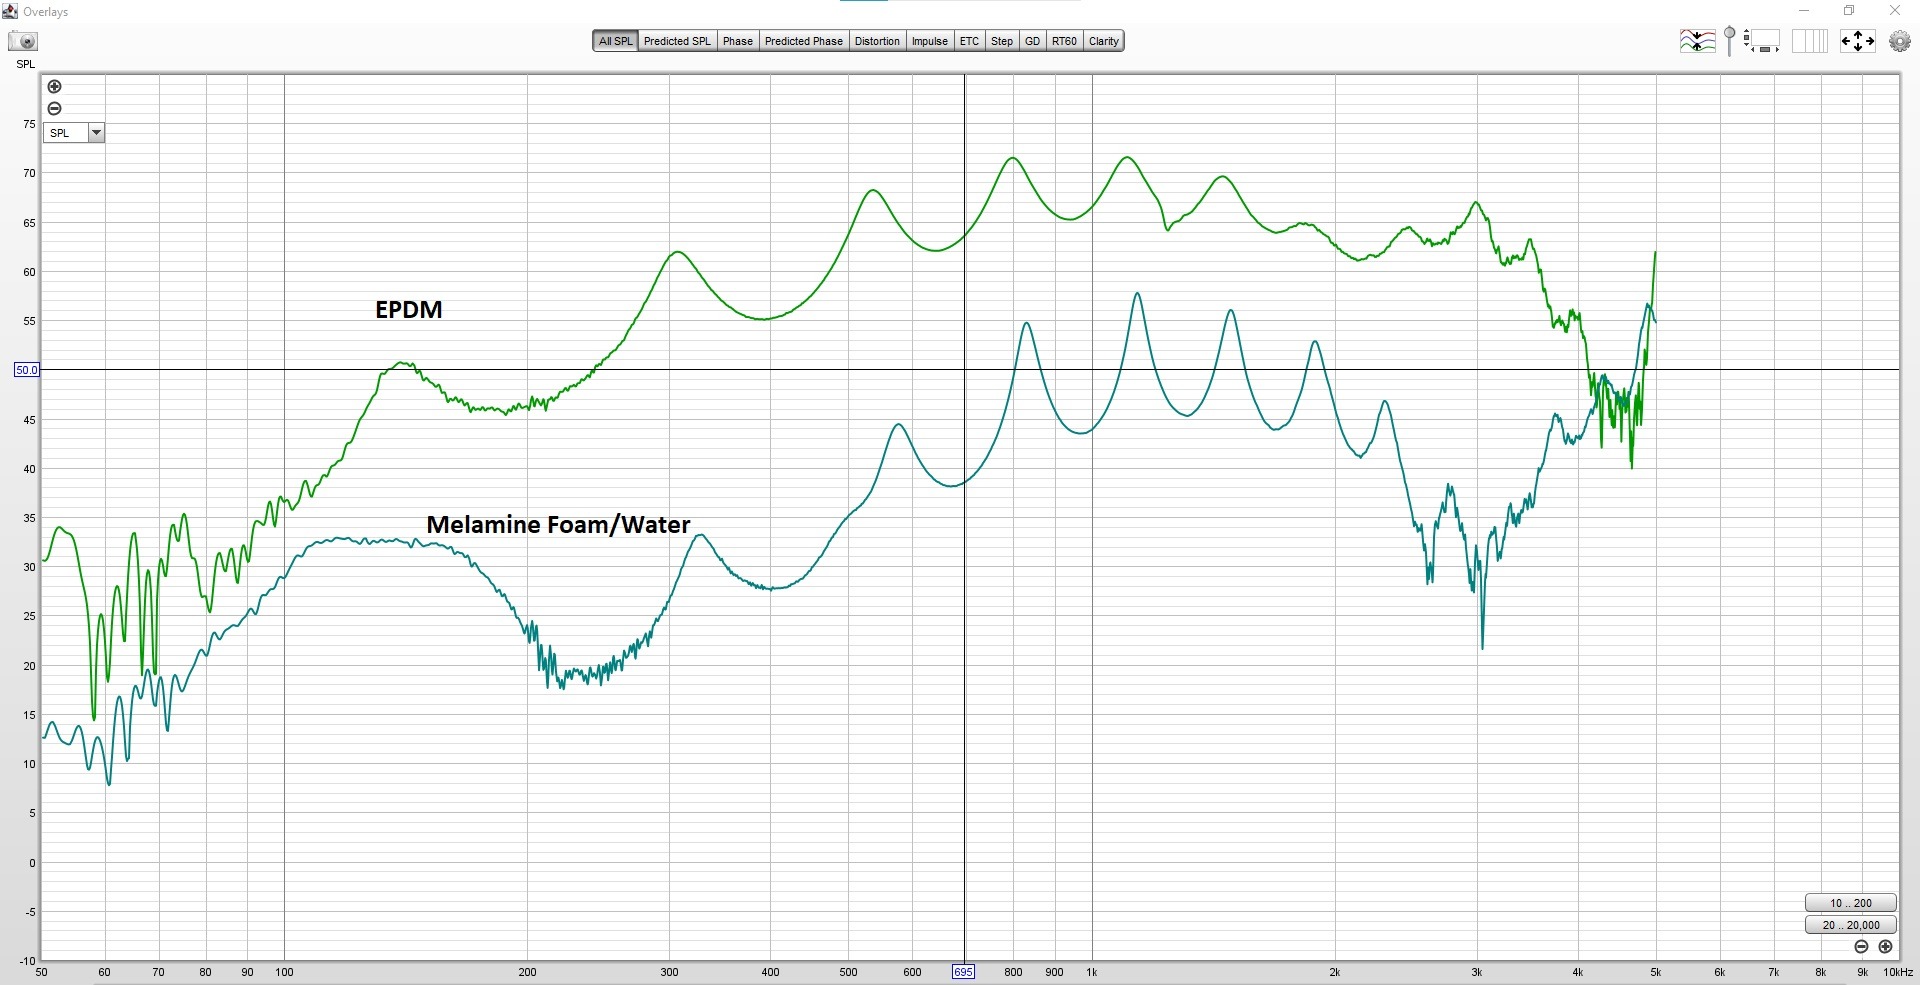Zoom out horizontal frequency axis
The width and height of the screenshot is (1920, 985).
tap(1861, 946)
